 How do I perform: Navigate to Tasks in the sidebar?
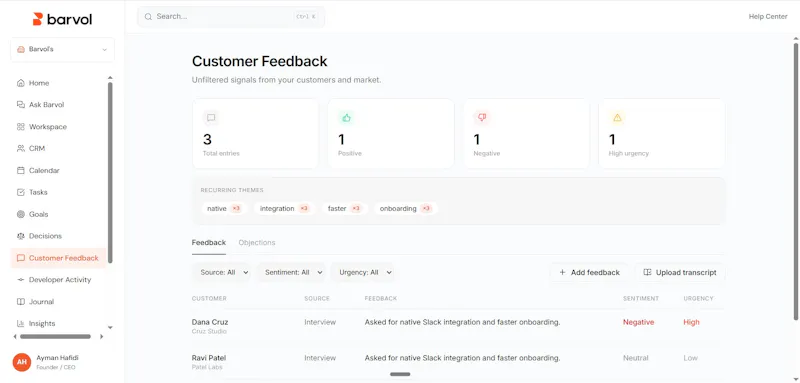58,192
